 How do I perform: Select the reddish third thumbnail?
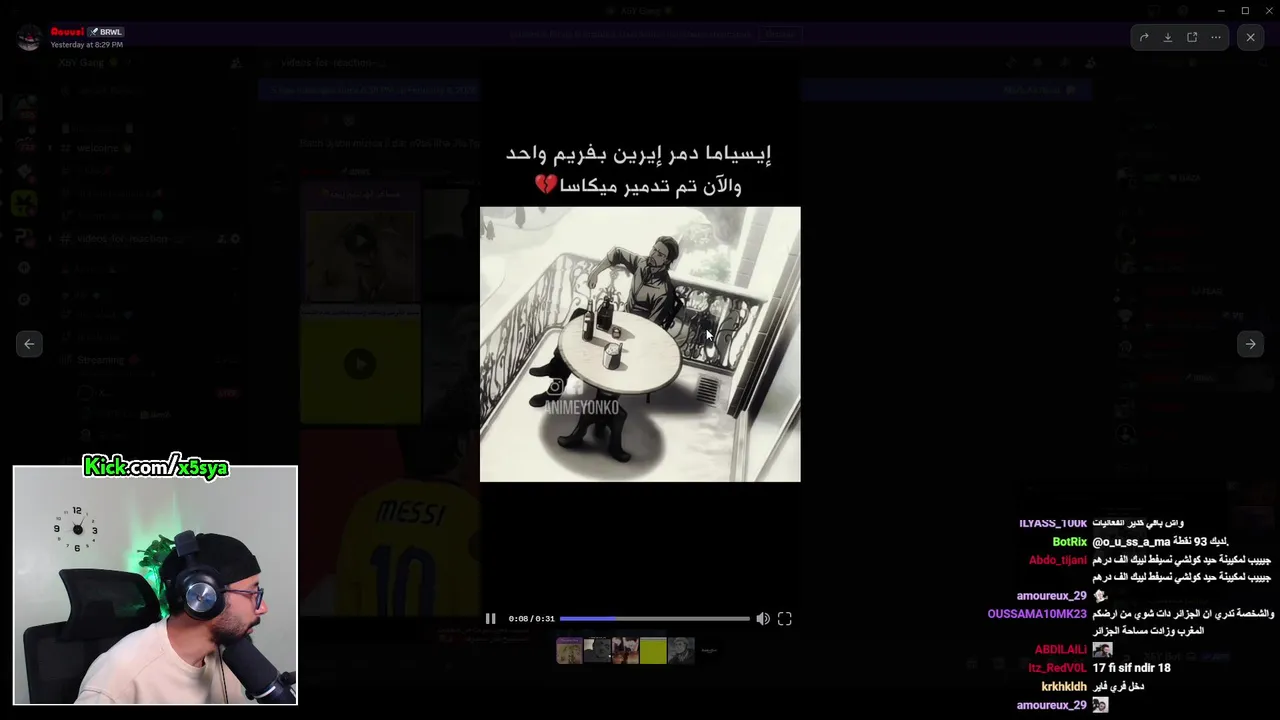[625, 650]
